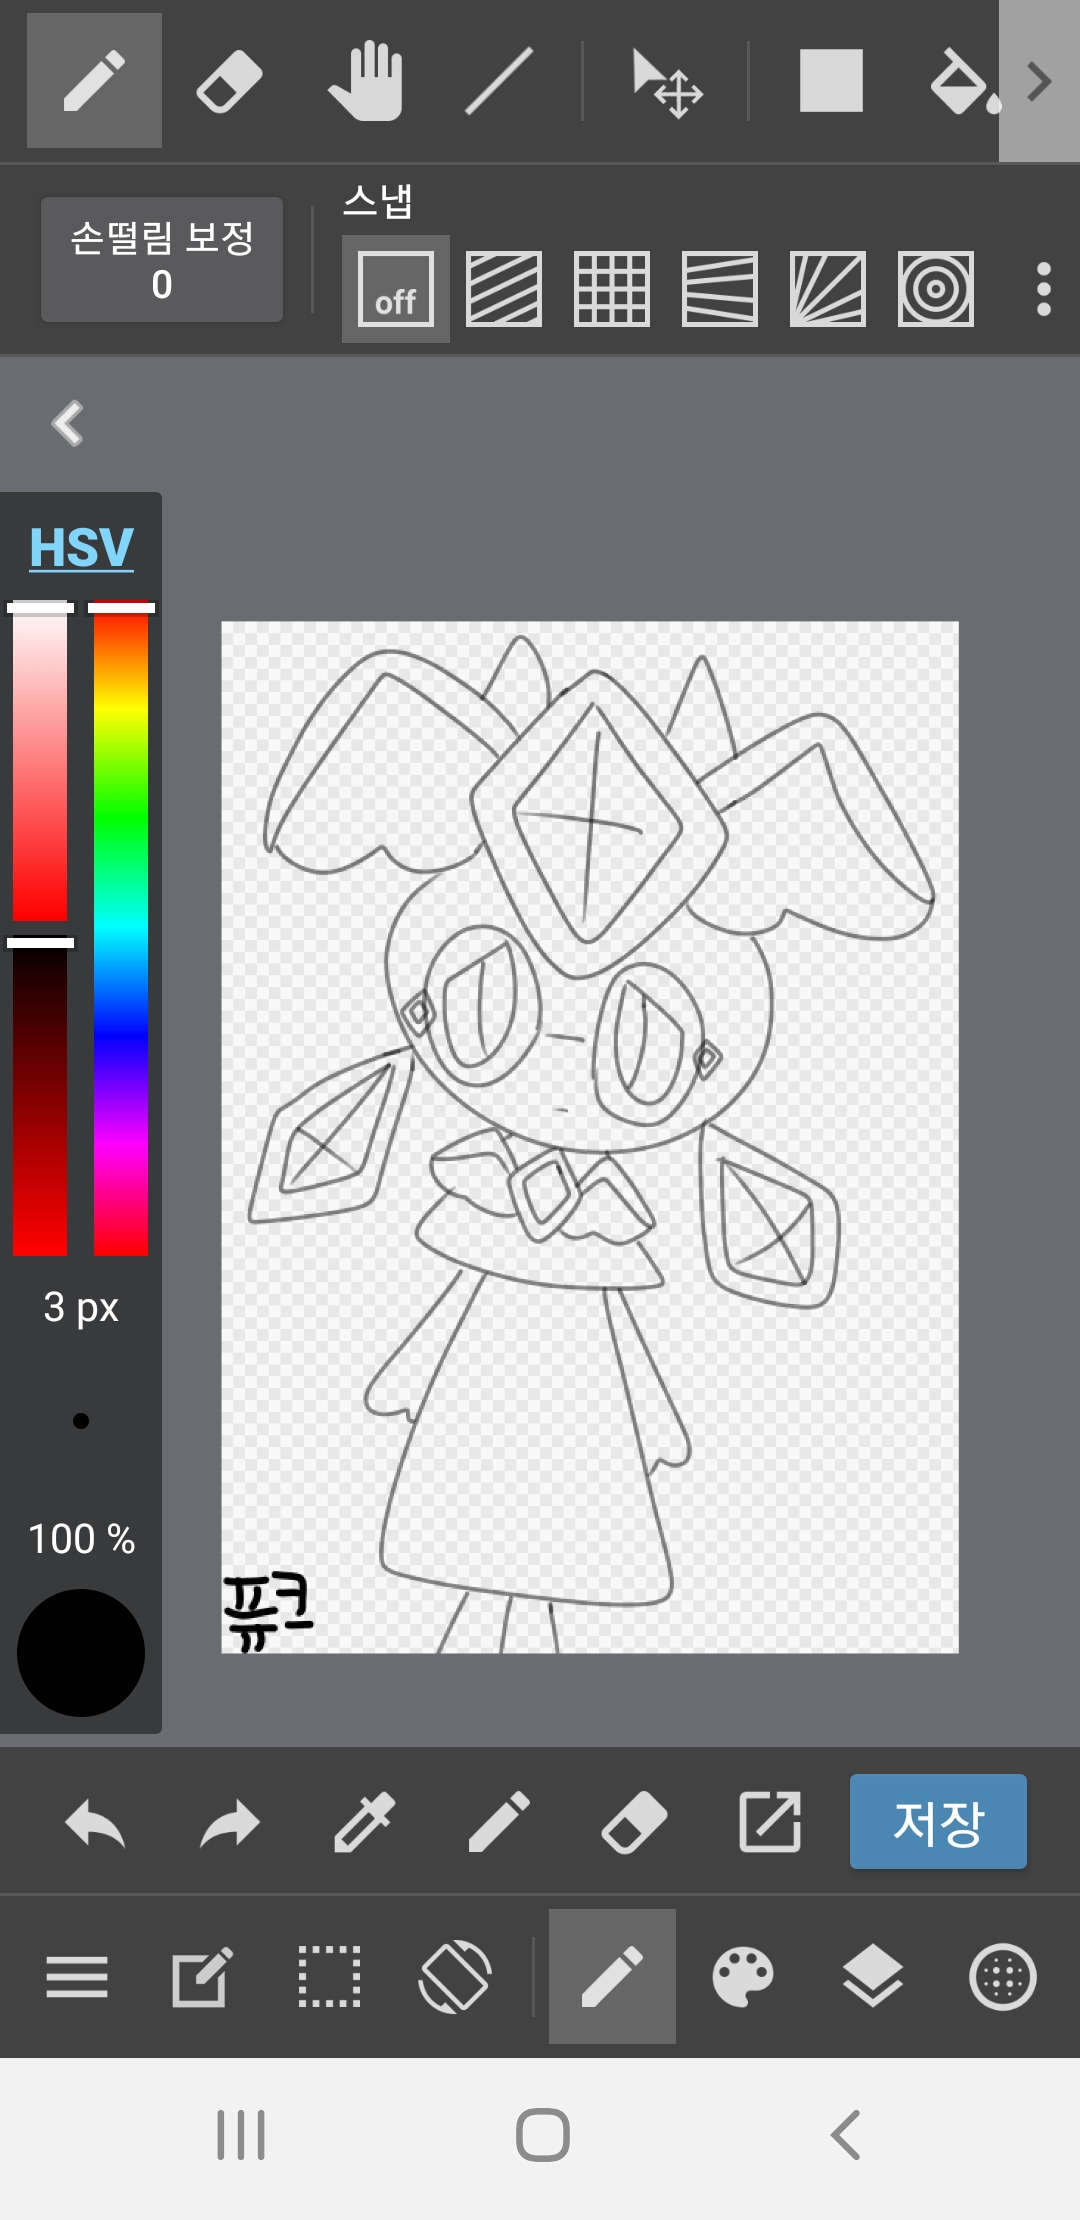Image resolution: width=1080 pixels, height=2220 pixels.
Task: Save the drawing with 저장 button
Action: [x=938, y=1822]
